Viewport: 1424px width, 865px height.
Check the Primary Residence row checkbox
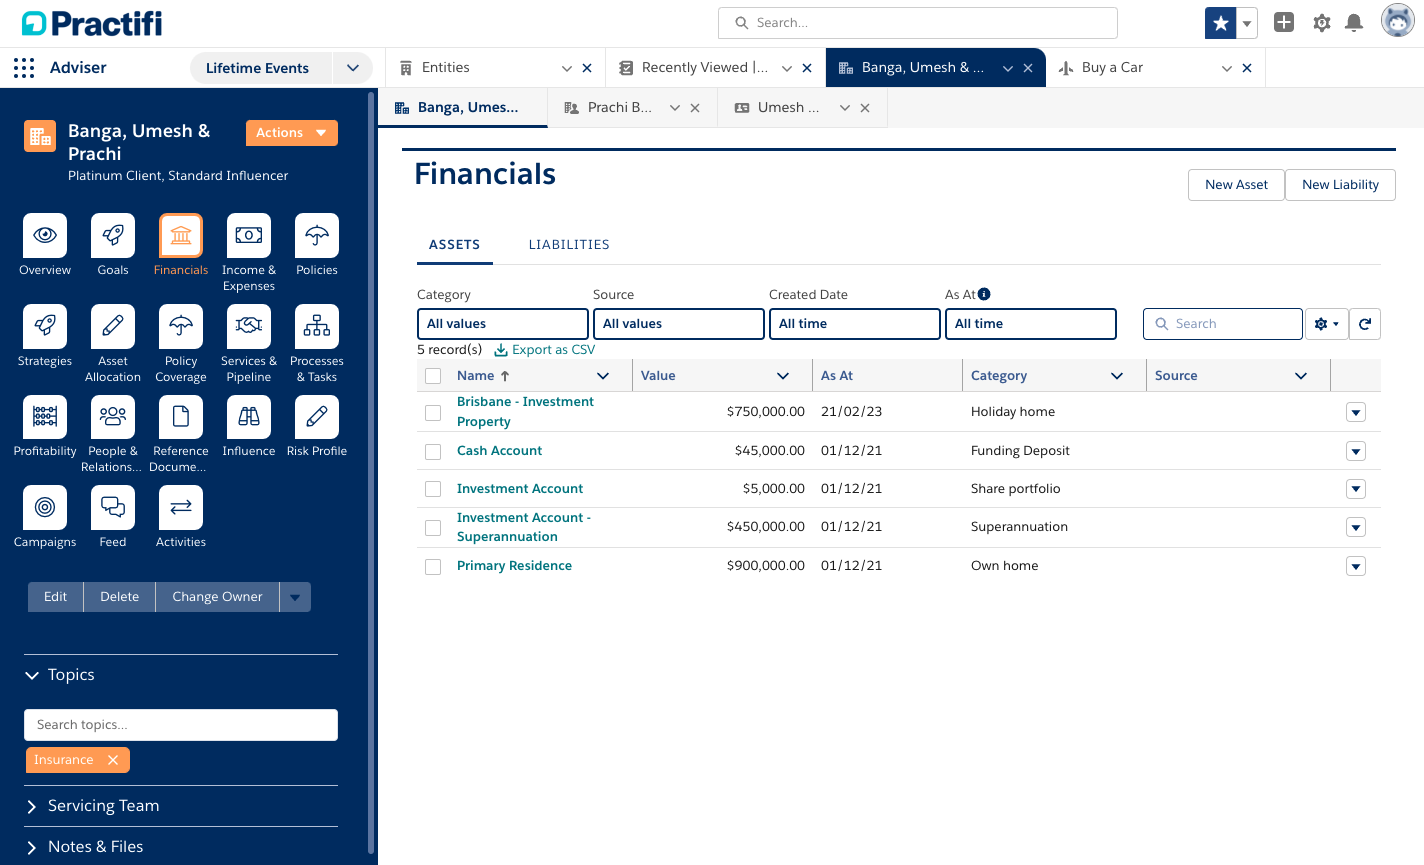click(x=433, y=567)
